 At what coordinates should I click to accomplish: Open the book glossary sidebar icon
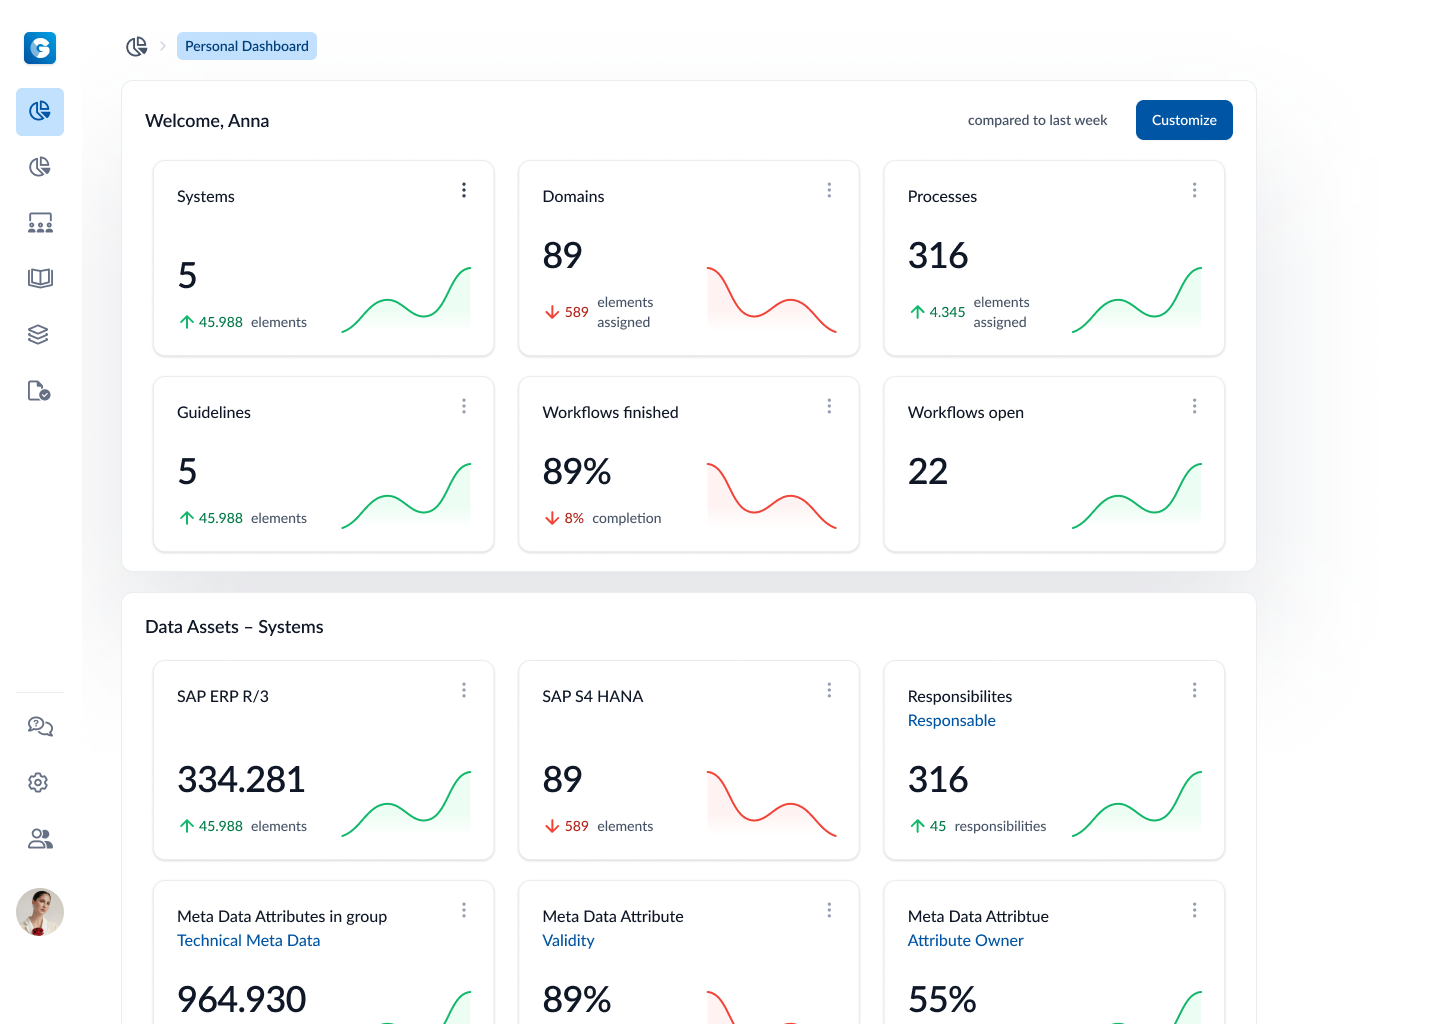(40, 278)
